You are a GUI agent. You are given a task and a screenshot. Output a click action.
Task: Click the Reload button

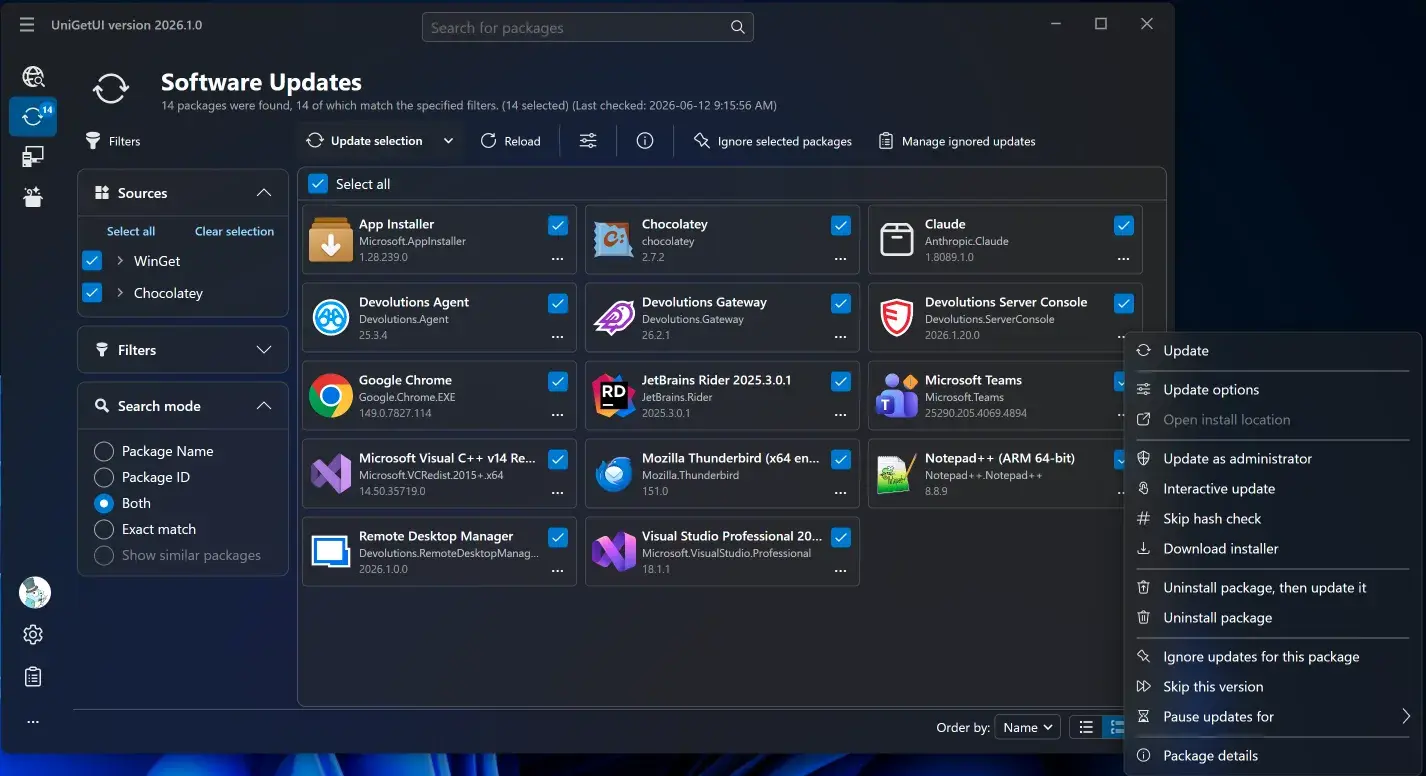[510, 141]
